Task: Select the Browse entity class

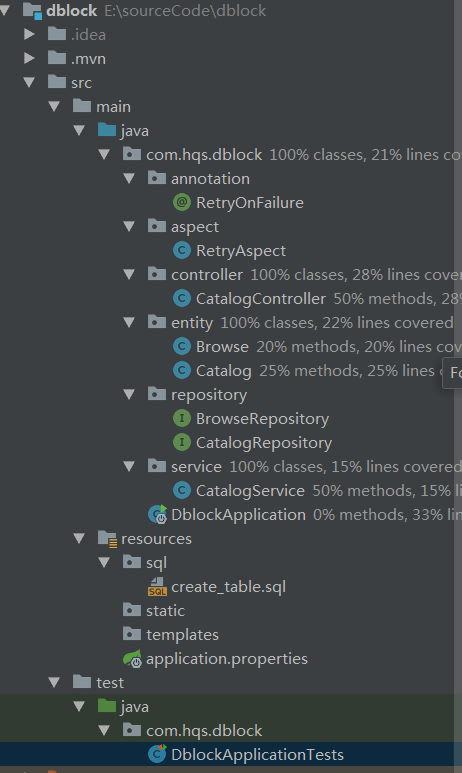Action: pyautogui.click(x=222, y=347)
